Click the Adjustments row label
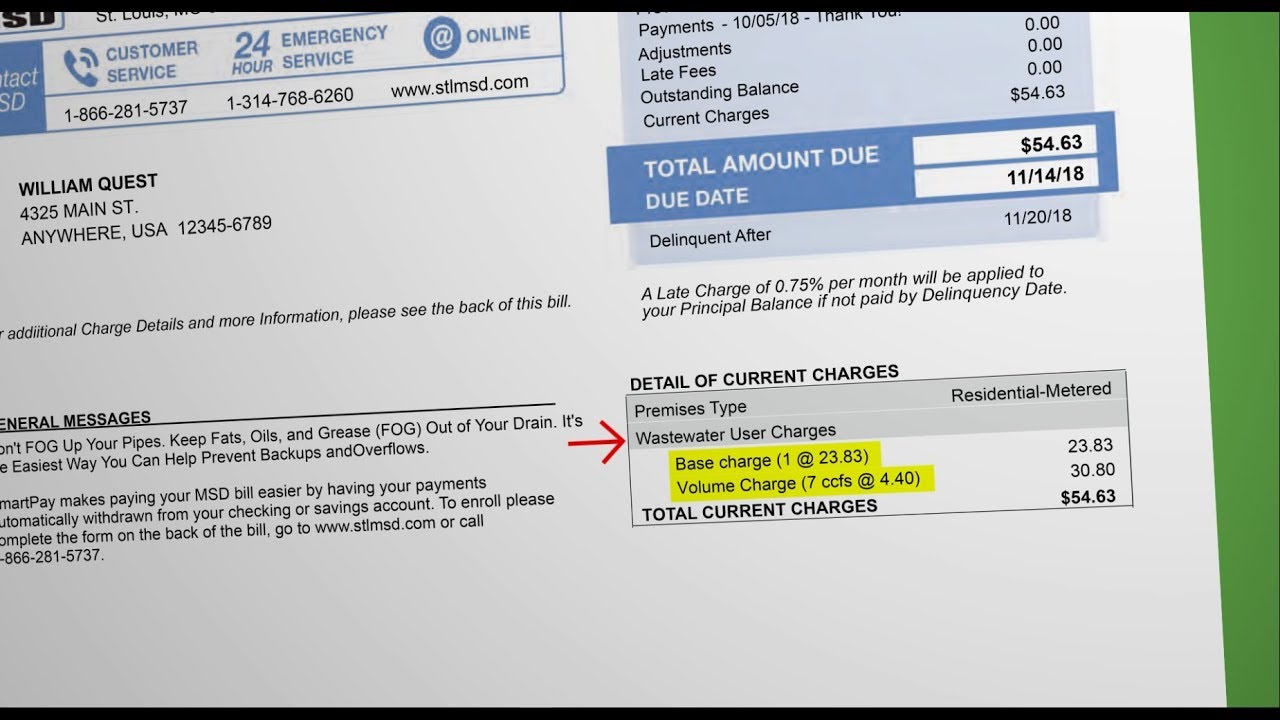Viewport: 1280px width, 720px height. click(x=685, y=50)
